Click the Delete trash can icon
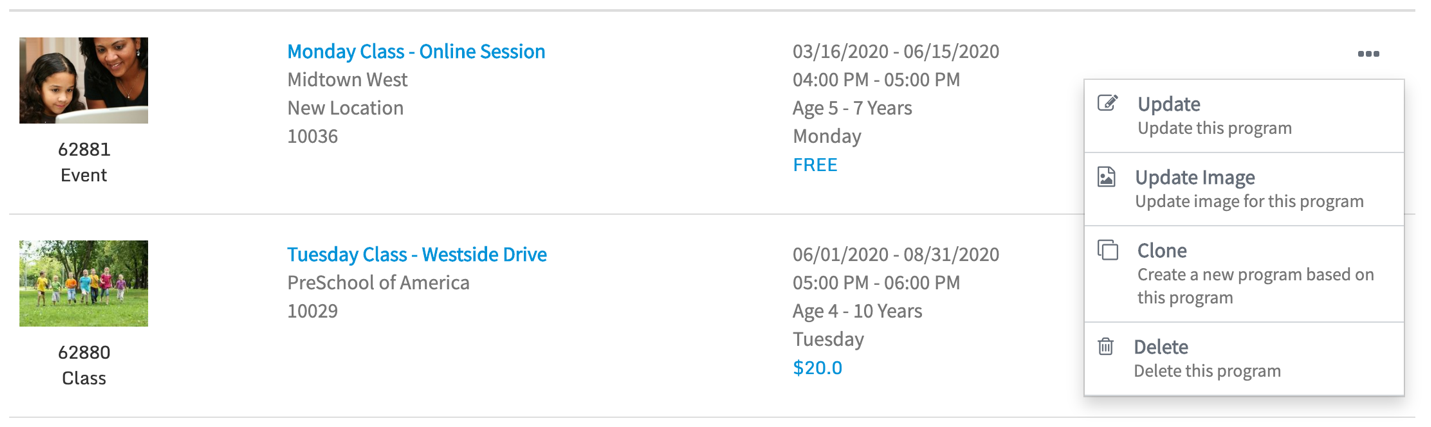The image size is (1431, 427). click(x=1106, y=347)
